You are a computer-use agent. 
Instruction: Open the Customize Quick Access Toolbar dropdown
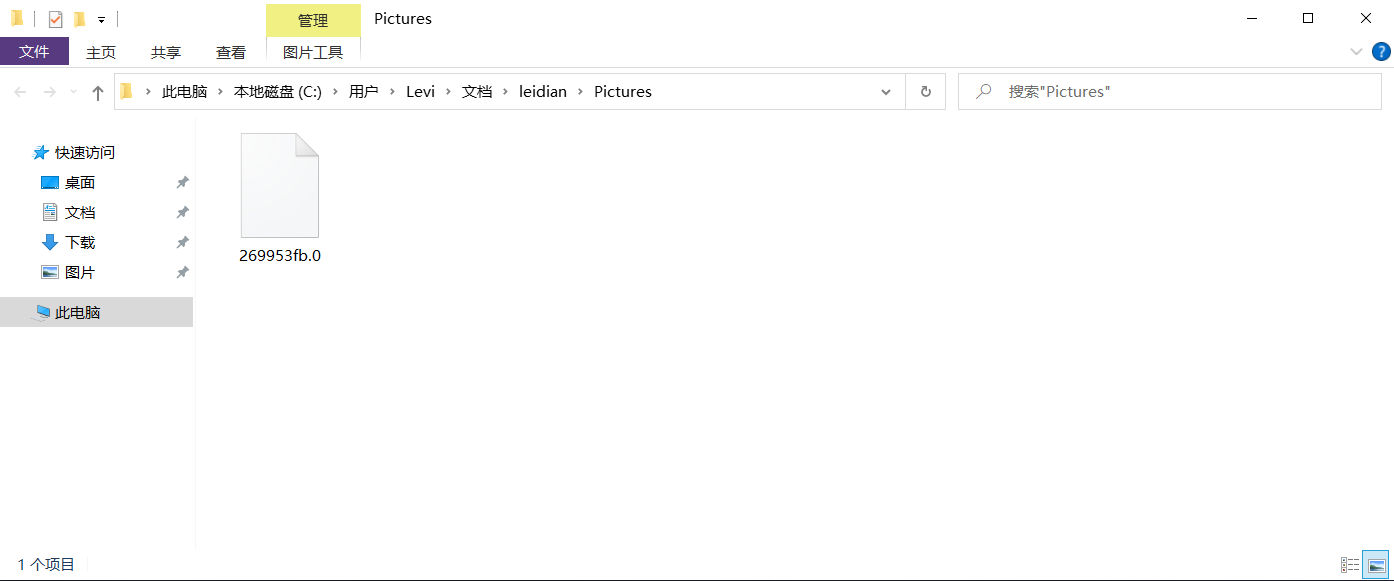coord(101,20)
